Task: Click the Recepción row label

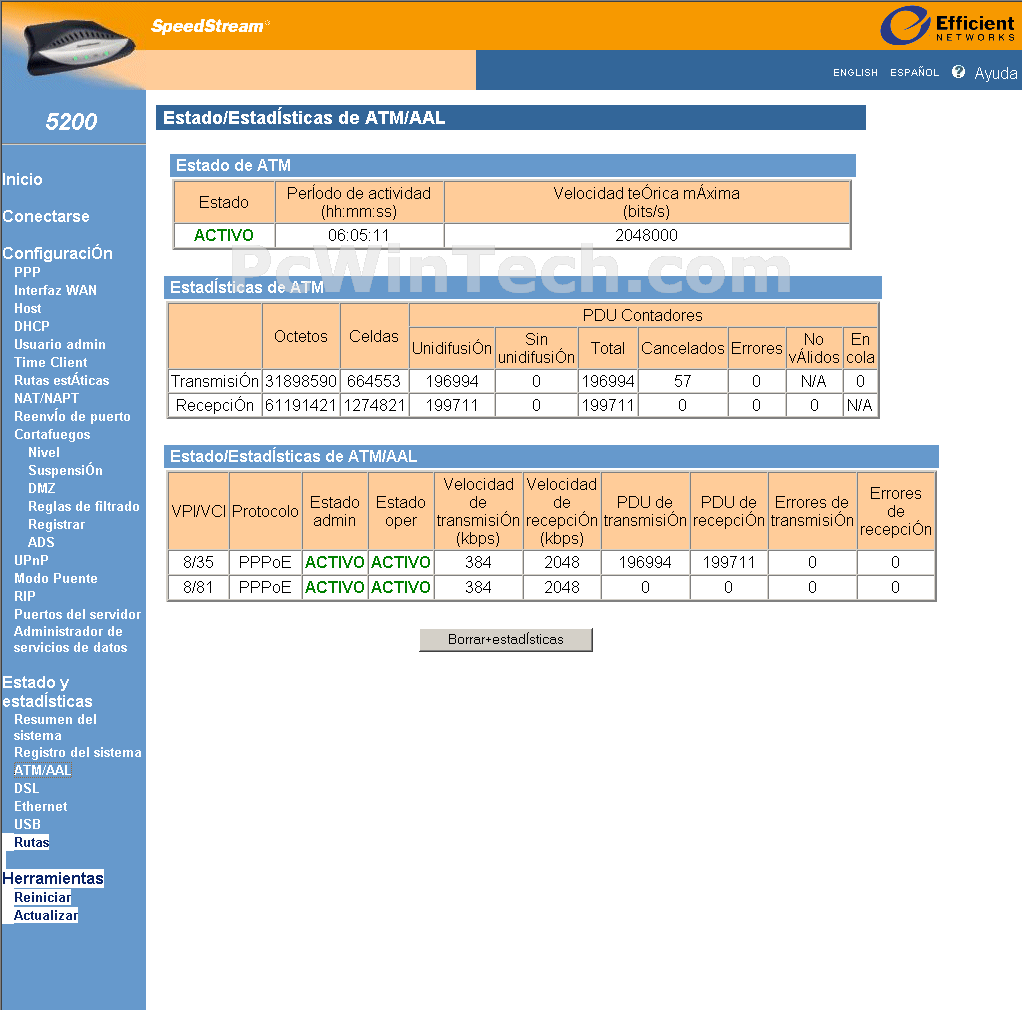Action: [x=214, y=405]
